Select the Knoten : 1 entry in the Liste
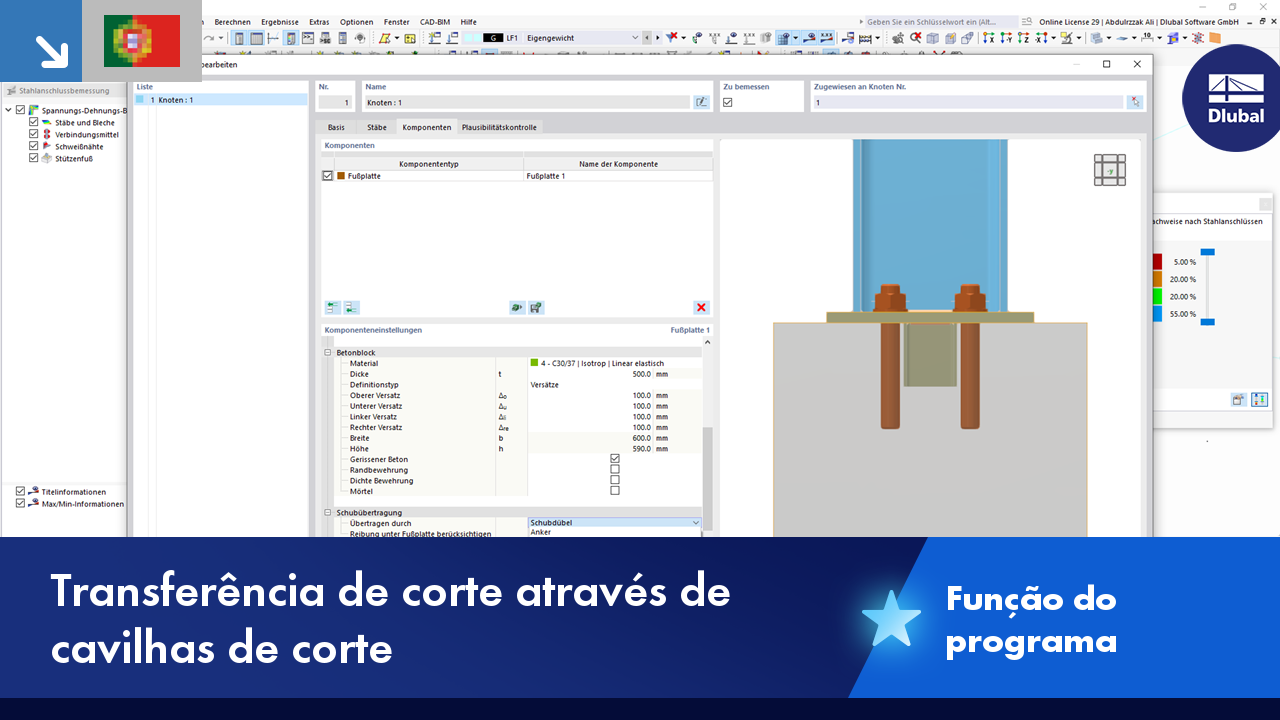Image resolution: width=1280 pixels, height=720 pixels. pos(175,99)
